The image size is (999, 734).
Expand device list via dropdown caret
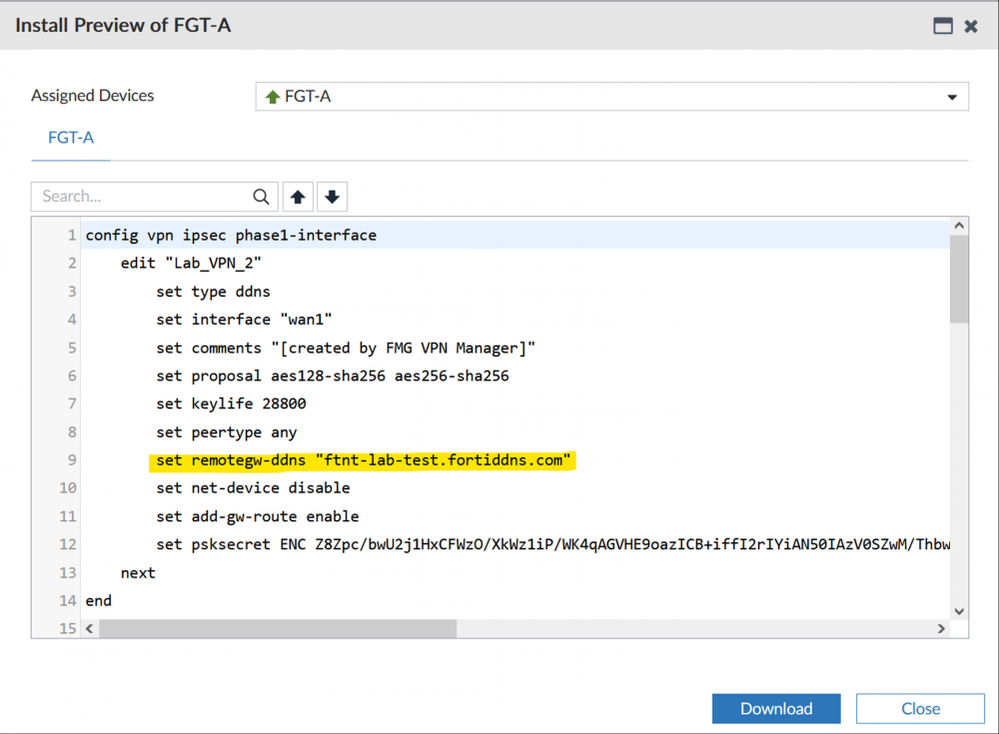pyautogui.click(x=952, y=97)
